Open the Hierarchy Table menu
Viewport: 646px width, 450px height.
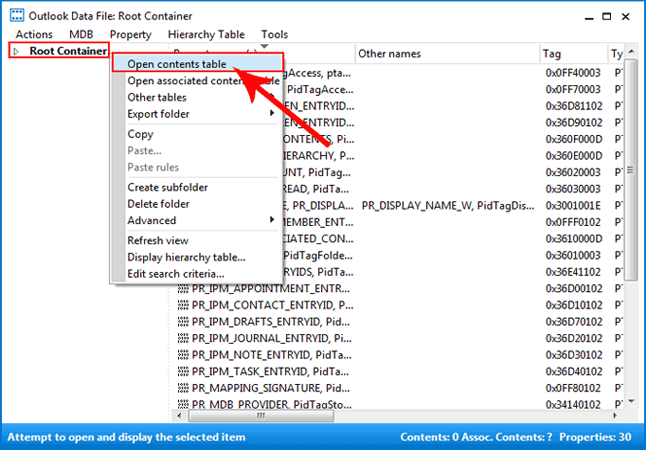[206, 34]
